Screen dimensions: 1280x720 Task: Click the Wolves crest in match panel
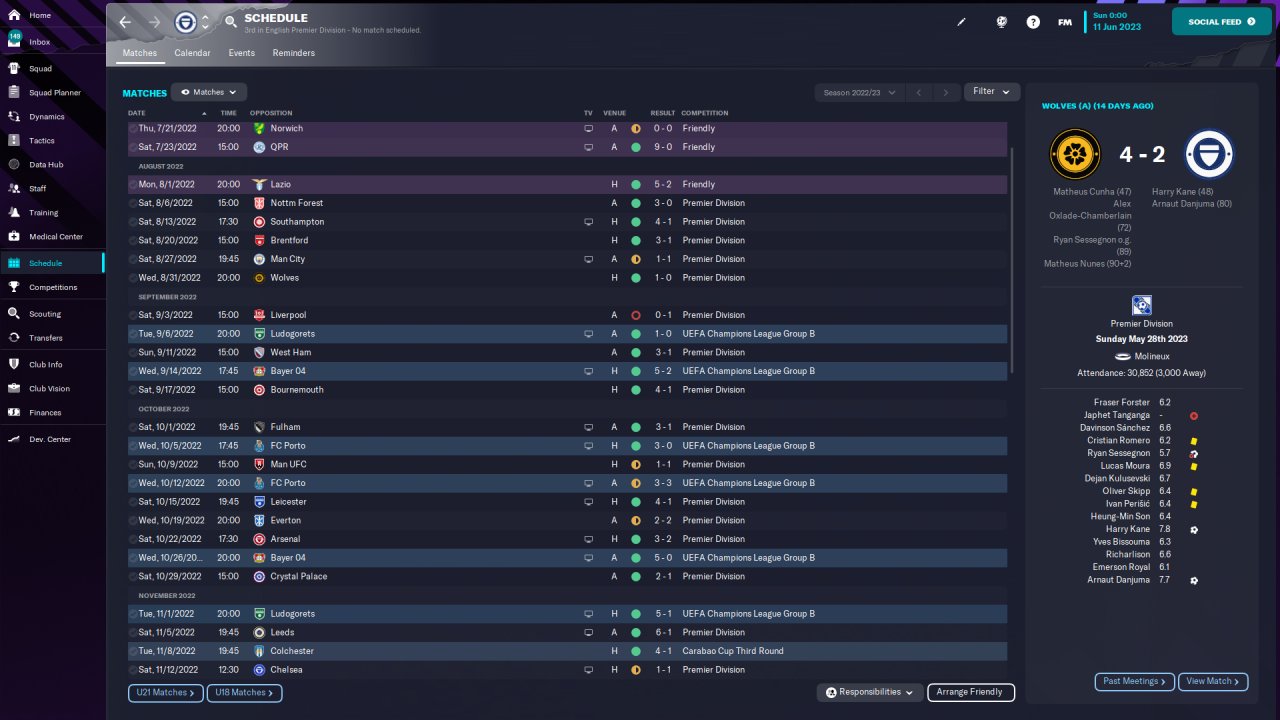point(1075,155)
